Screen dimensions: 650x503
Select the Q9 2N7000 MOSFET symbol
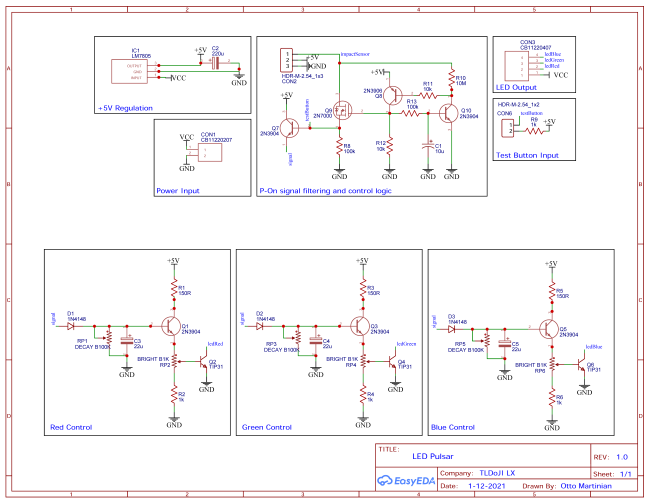click(340, 110)
